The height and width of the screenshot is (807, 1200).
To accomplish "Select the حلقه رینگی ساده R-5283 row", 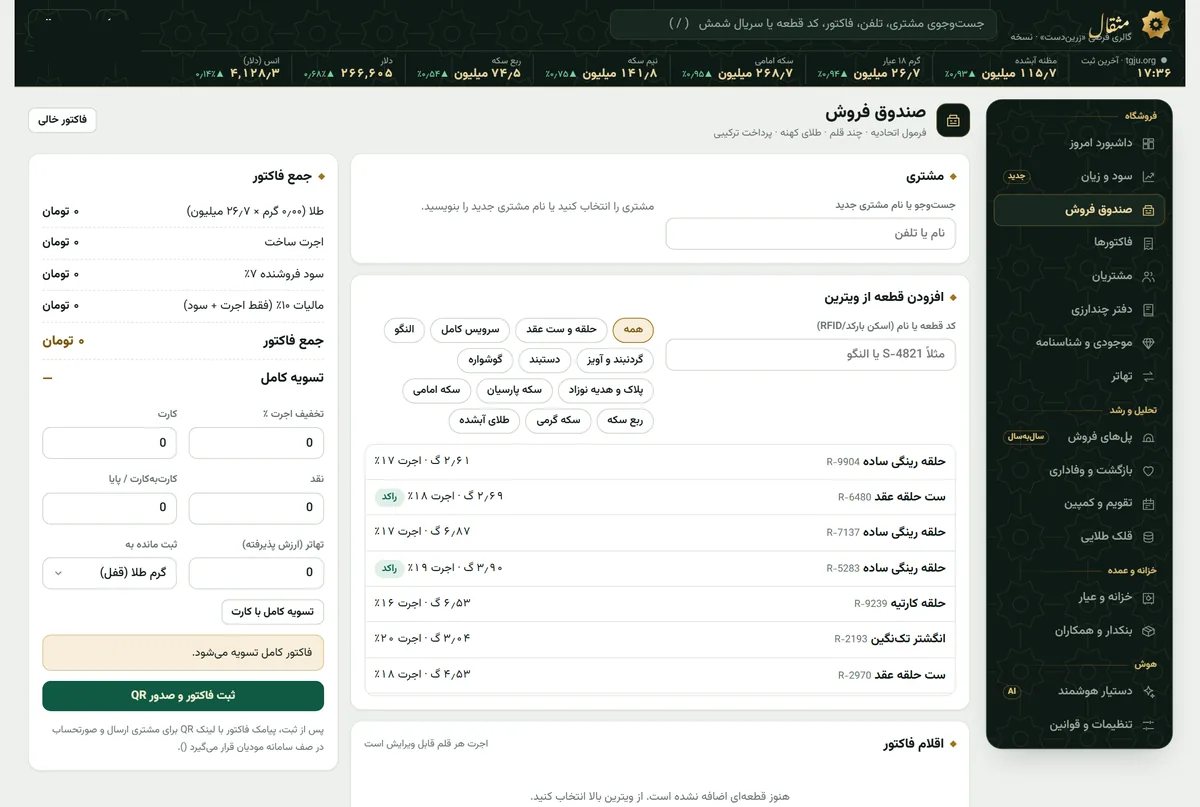I will [660, 568].
